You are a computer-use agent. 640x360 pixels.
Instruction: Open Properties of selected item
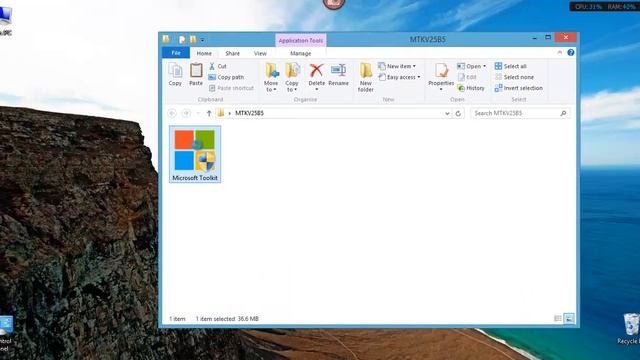tap(441, 77)
